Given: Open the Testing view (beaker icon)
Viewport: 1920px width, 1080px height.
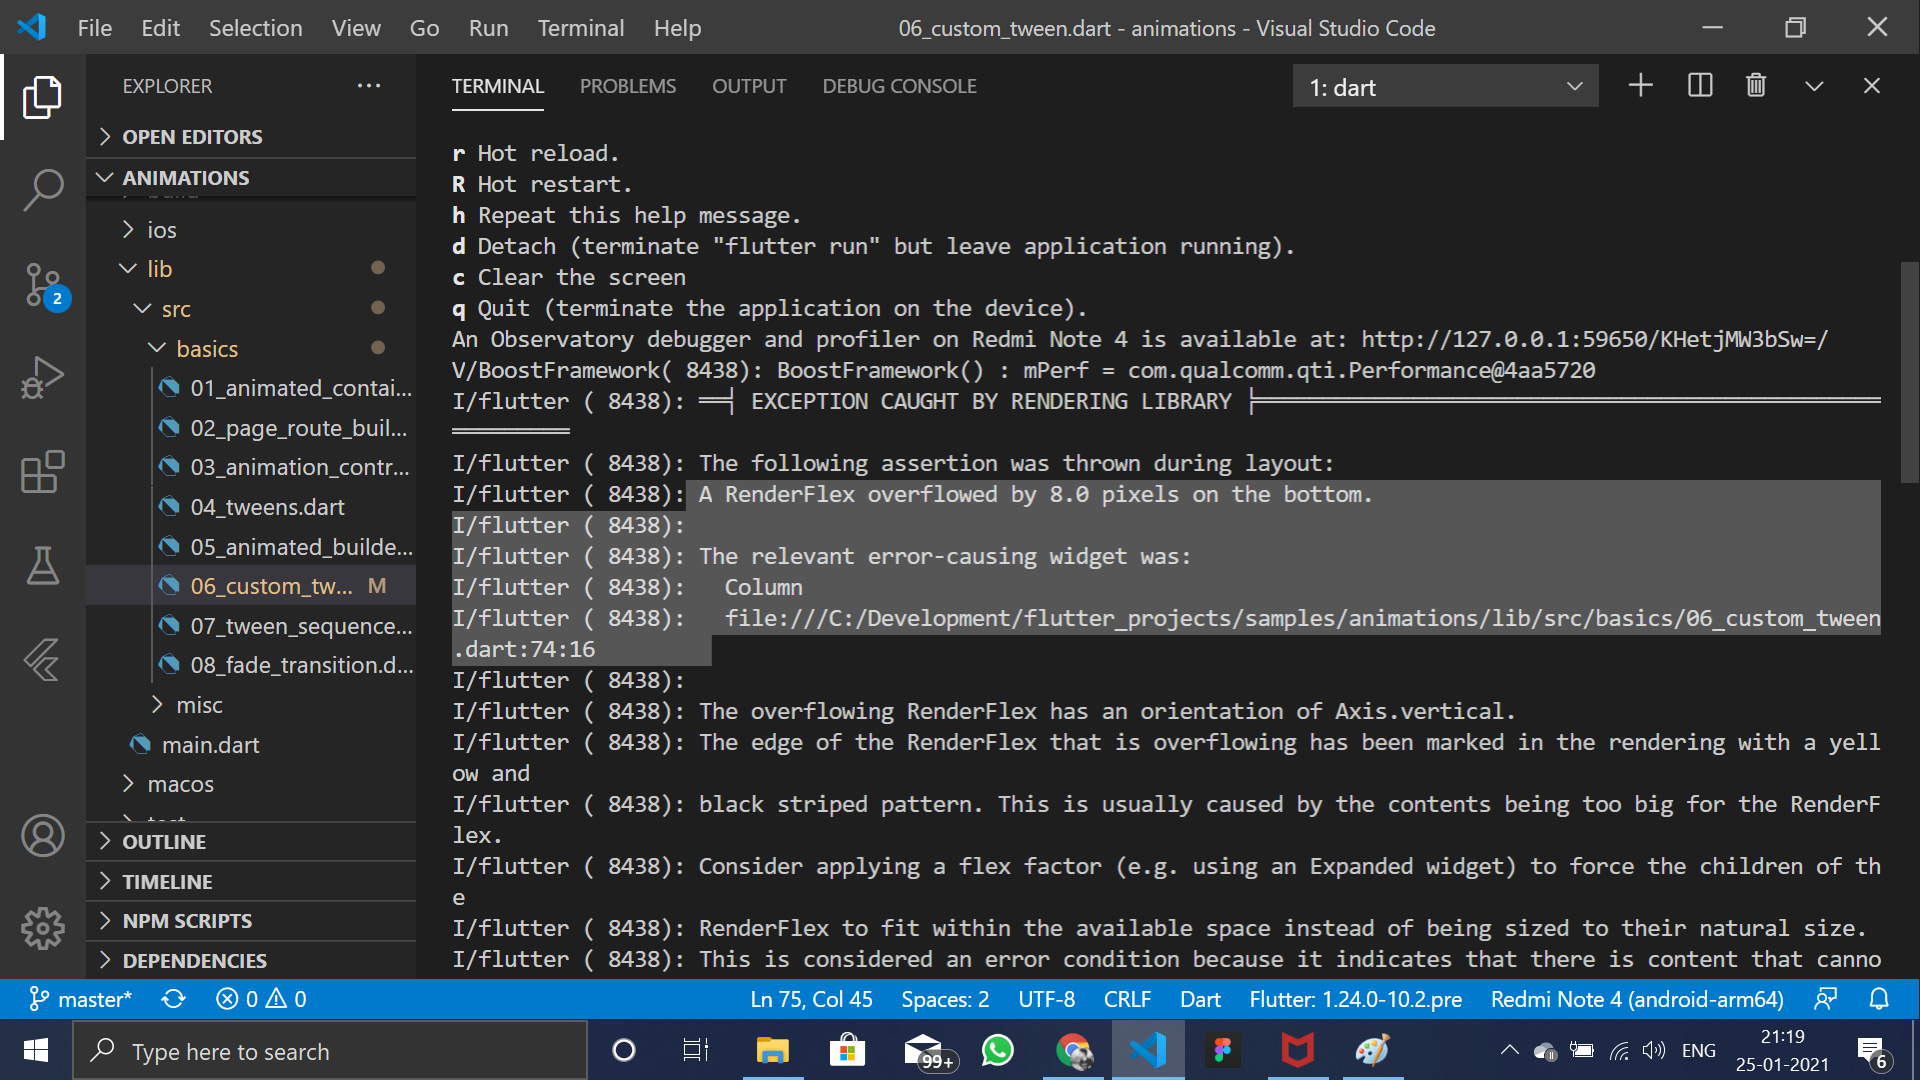Looking at the screenshot, I should 43,566.
